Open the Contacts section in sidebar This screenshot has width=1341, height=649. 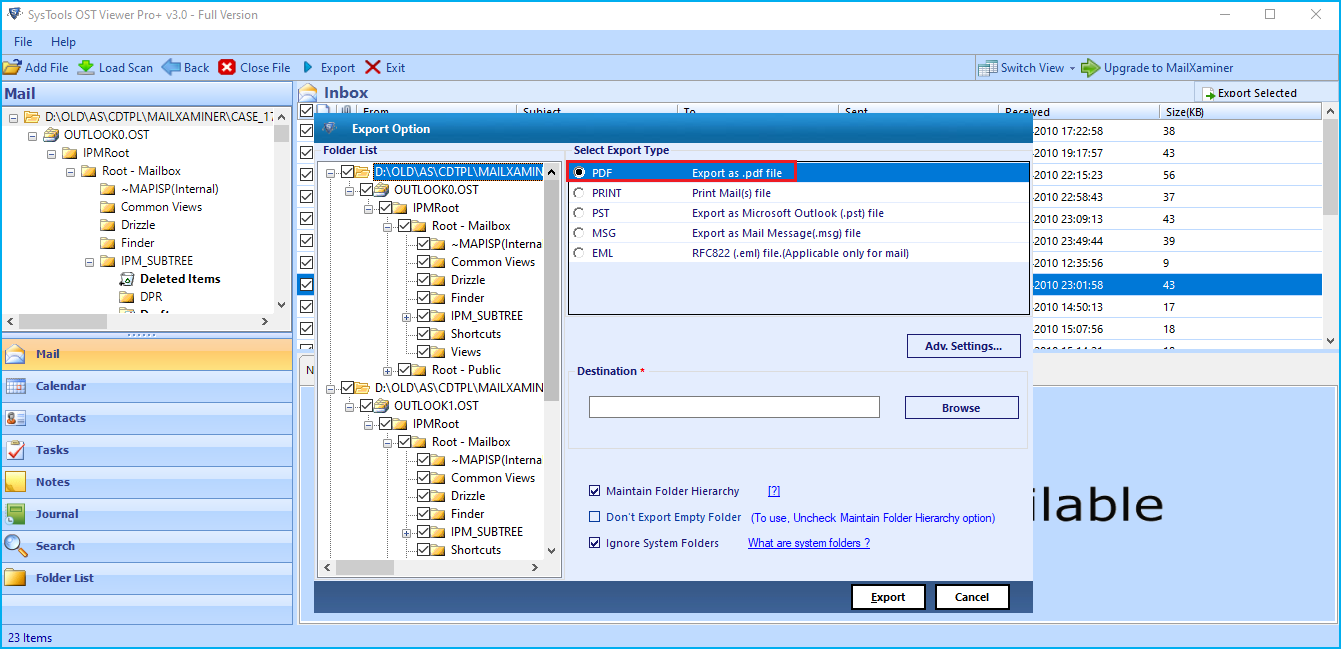(x=60, y=418)
